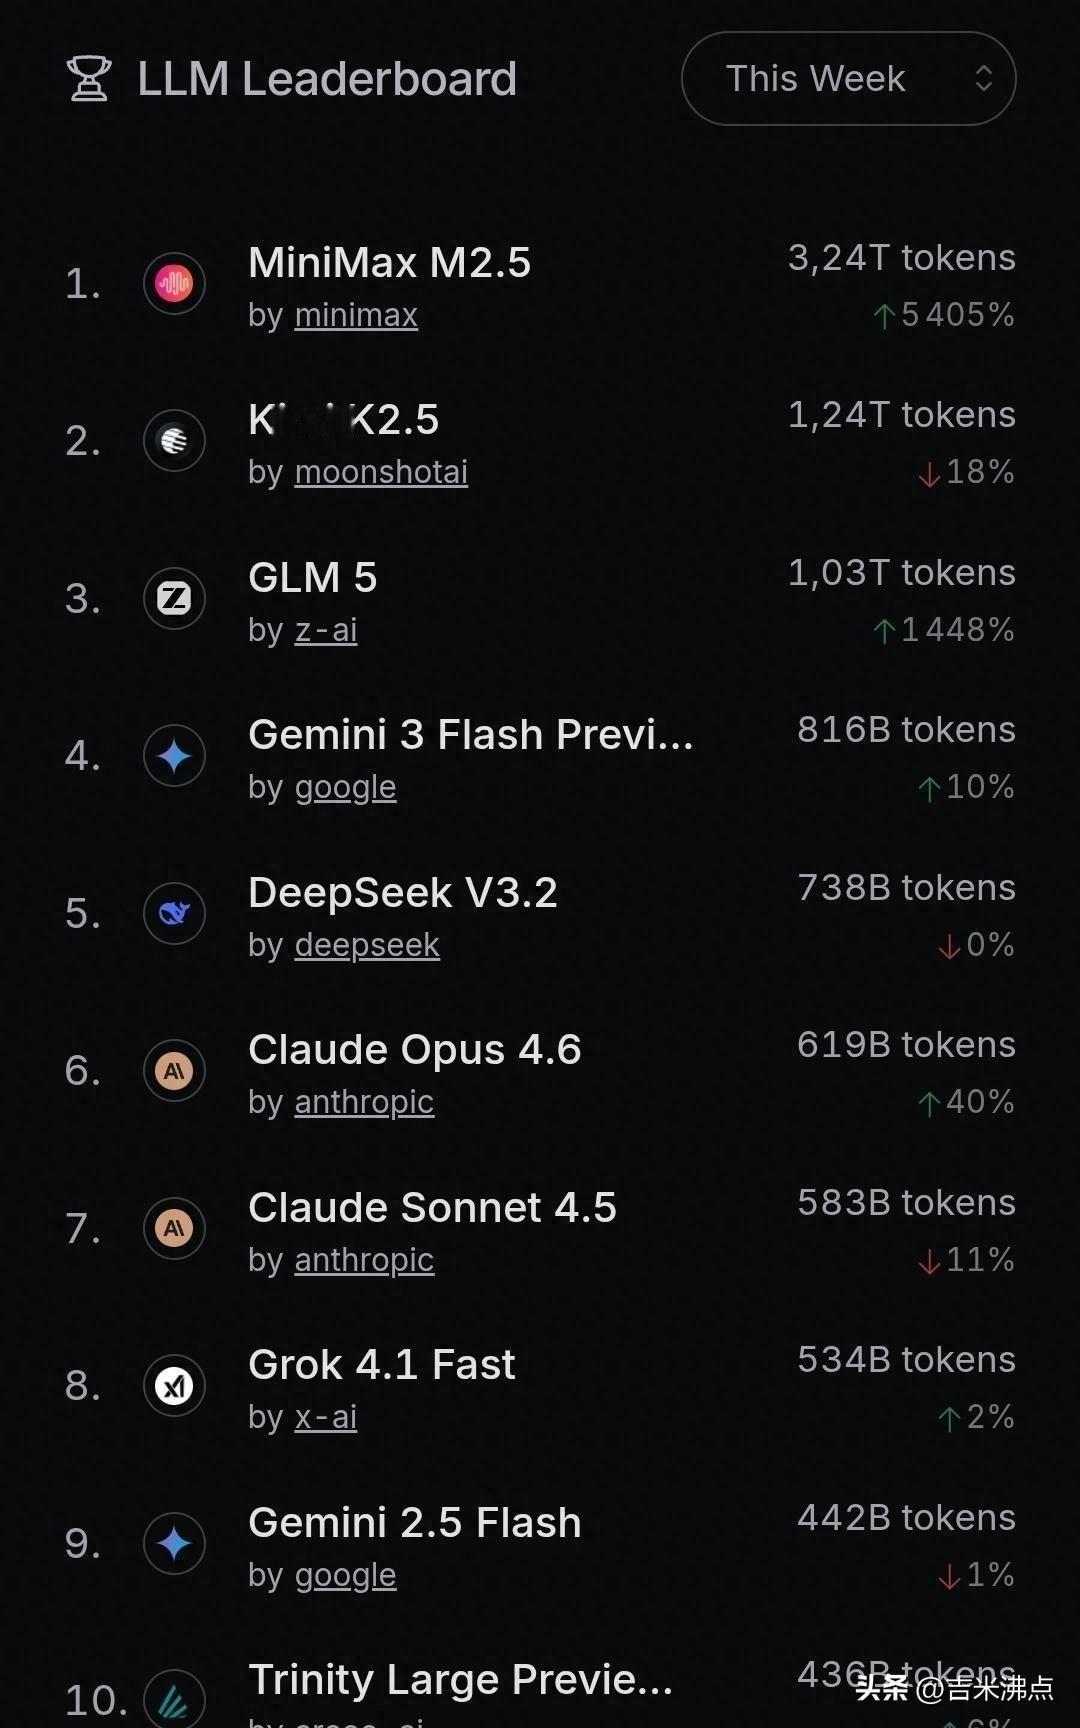Click the DeepSeek whale icon
1080x1728 pixels.
pyautogui.click(x=174, y=913)
